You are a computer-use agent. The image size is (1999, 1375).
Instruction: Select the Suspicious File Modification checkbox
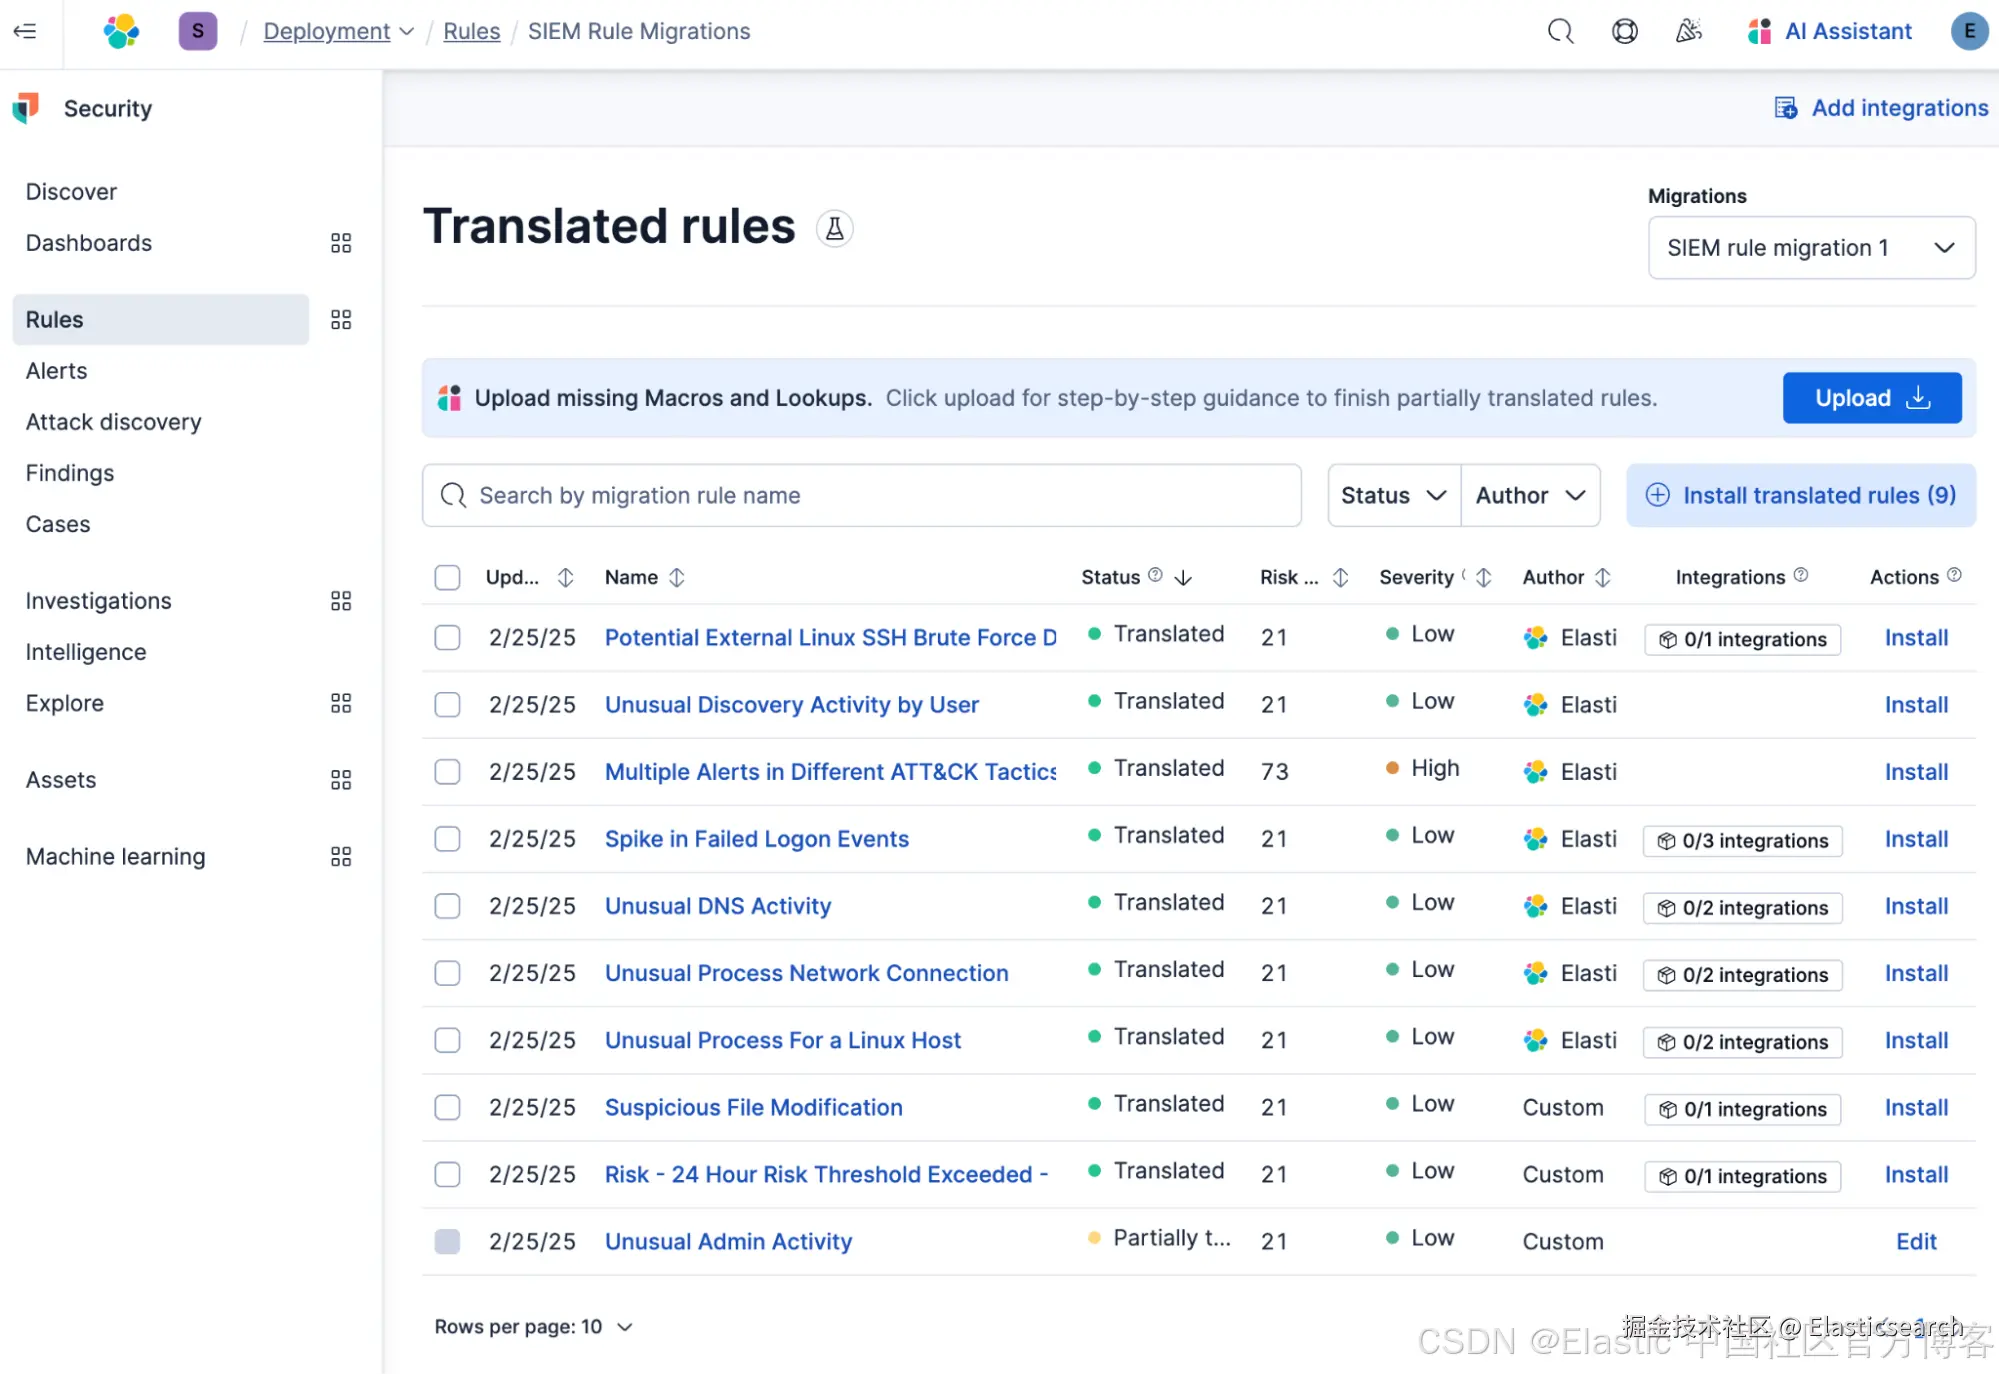coord(447,1107)
